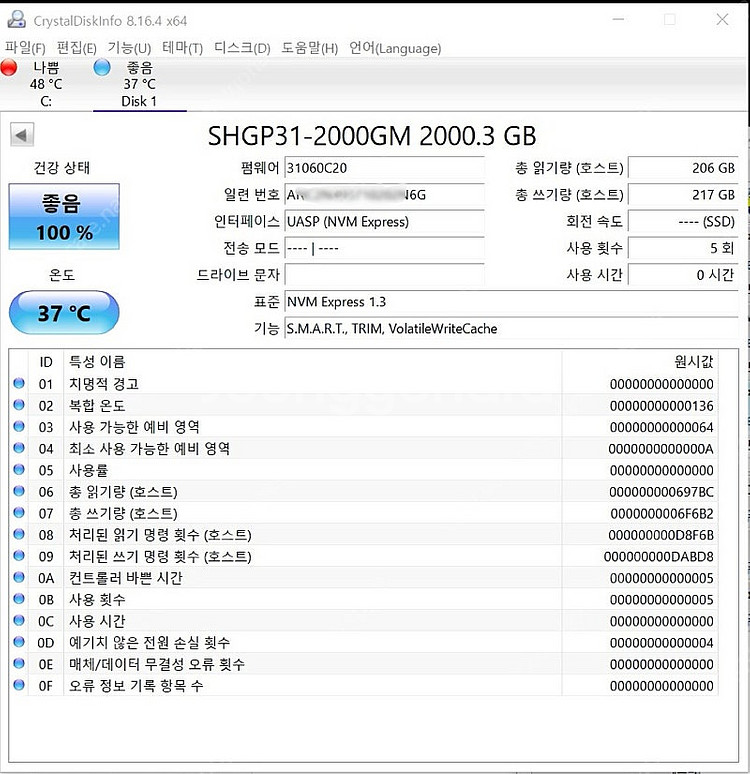Select row 0F 오류 정보 기록 항목 수
The height and width of the screenshot is (774, 750).
coord(364,686)
